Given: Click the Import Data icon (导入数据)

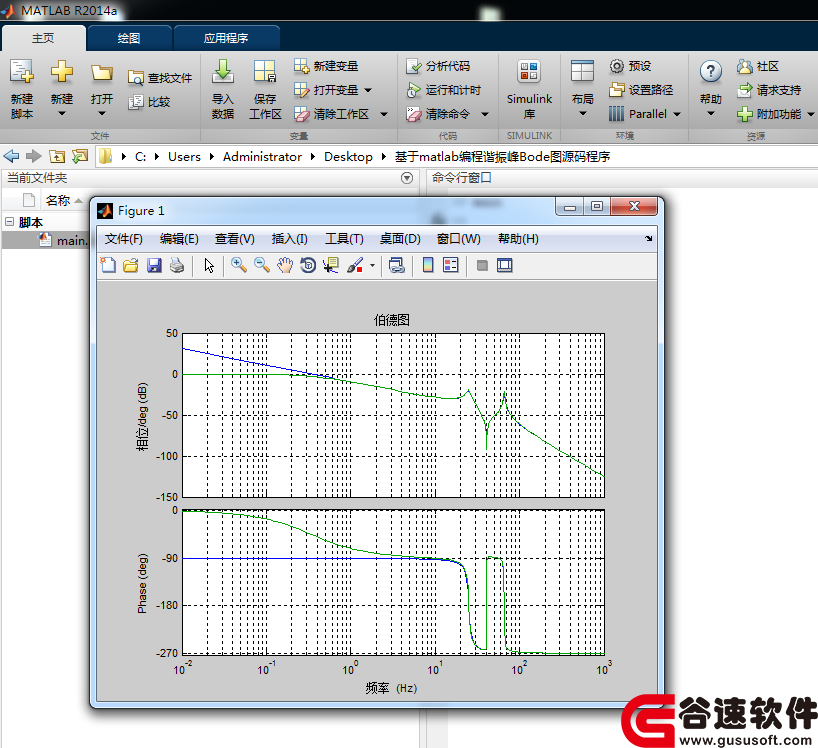Looking at the screenshot, I should click(x=223, y=89).
